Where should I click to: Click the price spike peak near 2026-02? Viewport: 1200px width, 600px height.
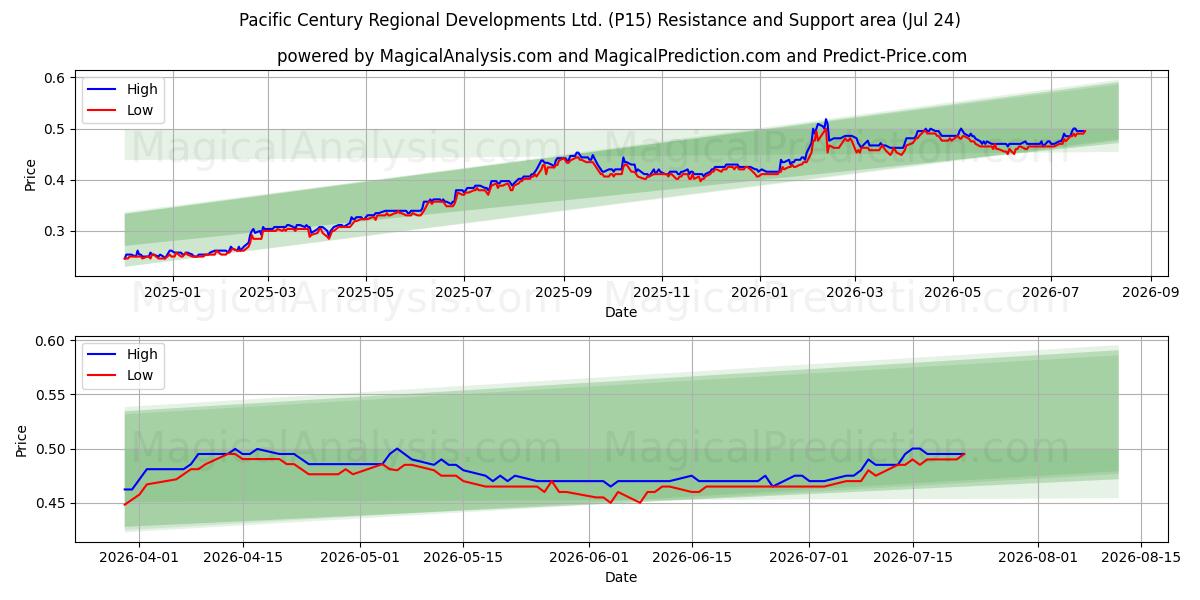pyautogui.click(x=825, y=120)
